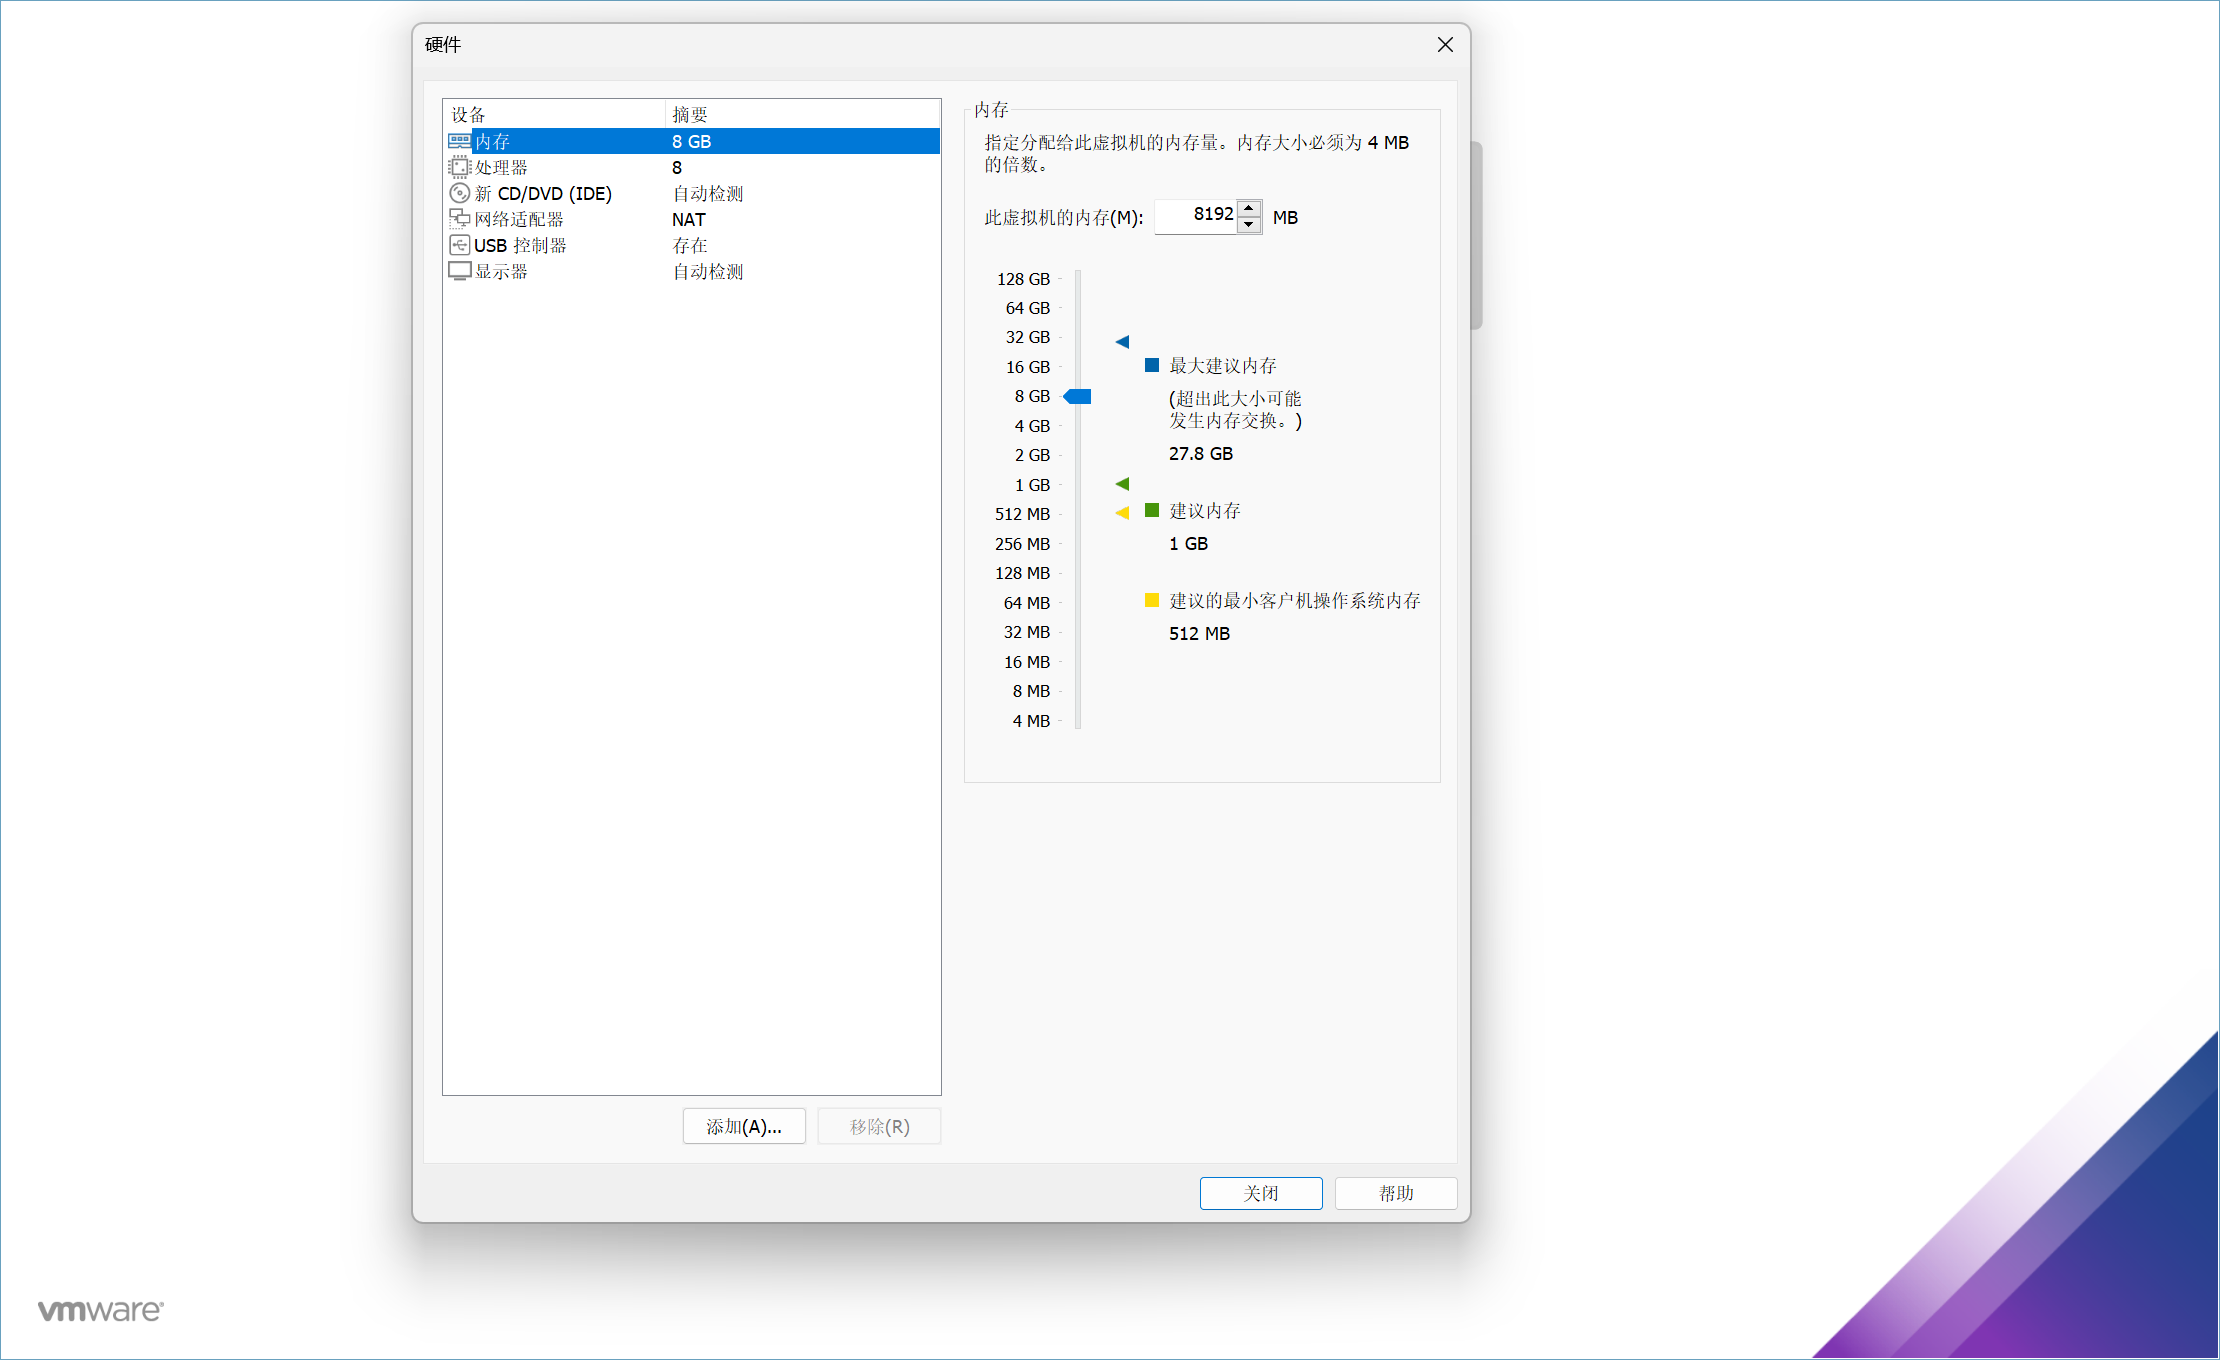This screenshot has width=2220, height=1360.
Task: Decrease memory with the spinner down arrow
Action: [x=1249, y=225]
